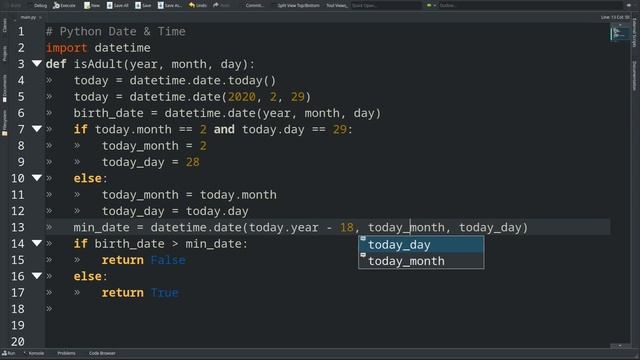Click 'False' on the return line 15

(168, 260)
